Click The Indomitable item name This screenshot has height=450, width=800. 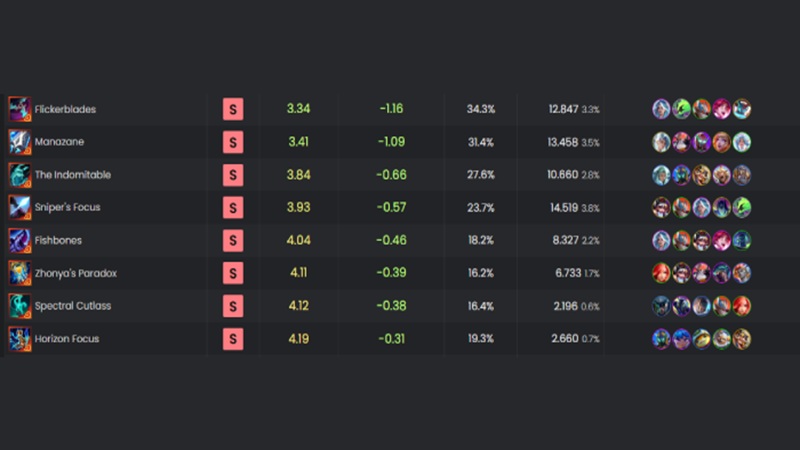coord(73,175)
